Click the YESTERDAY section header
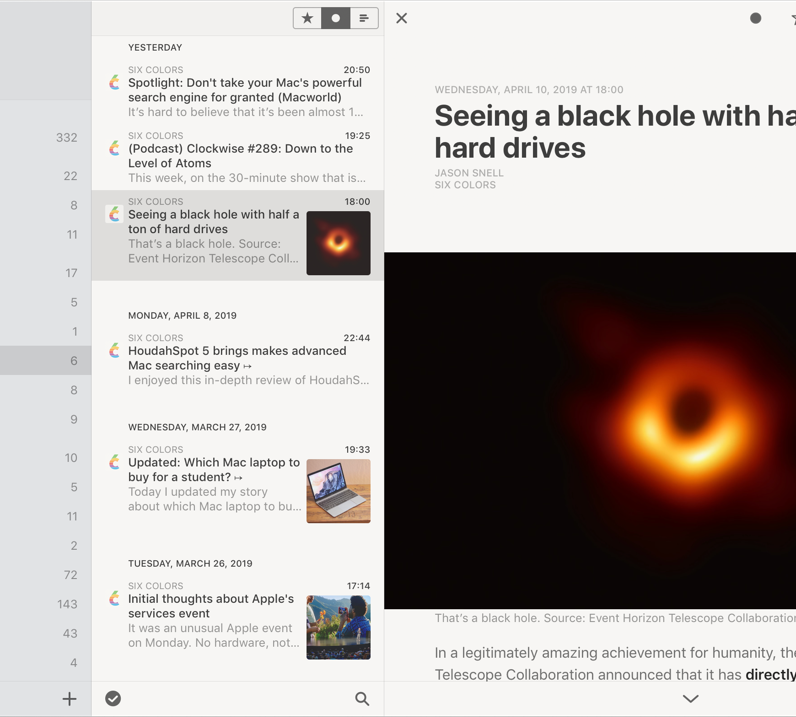Screen dimensions: 796x717 pyautogui.click(x=155, y=48)
